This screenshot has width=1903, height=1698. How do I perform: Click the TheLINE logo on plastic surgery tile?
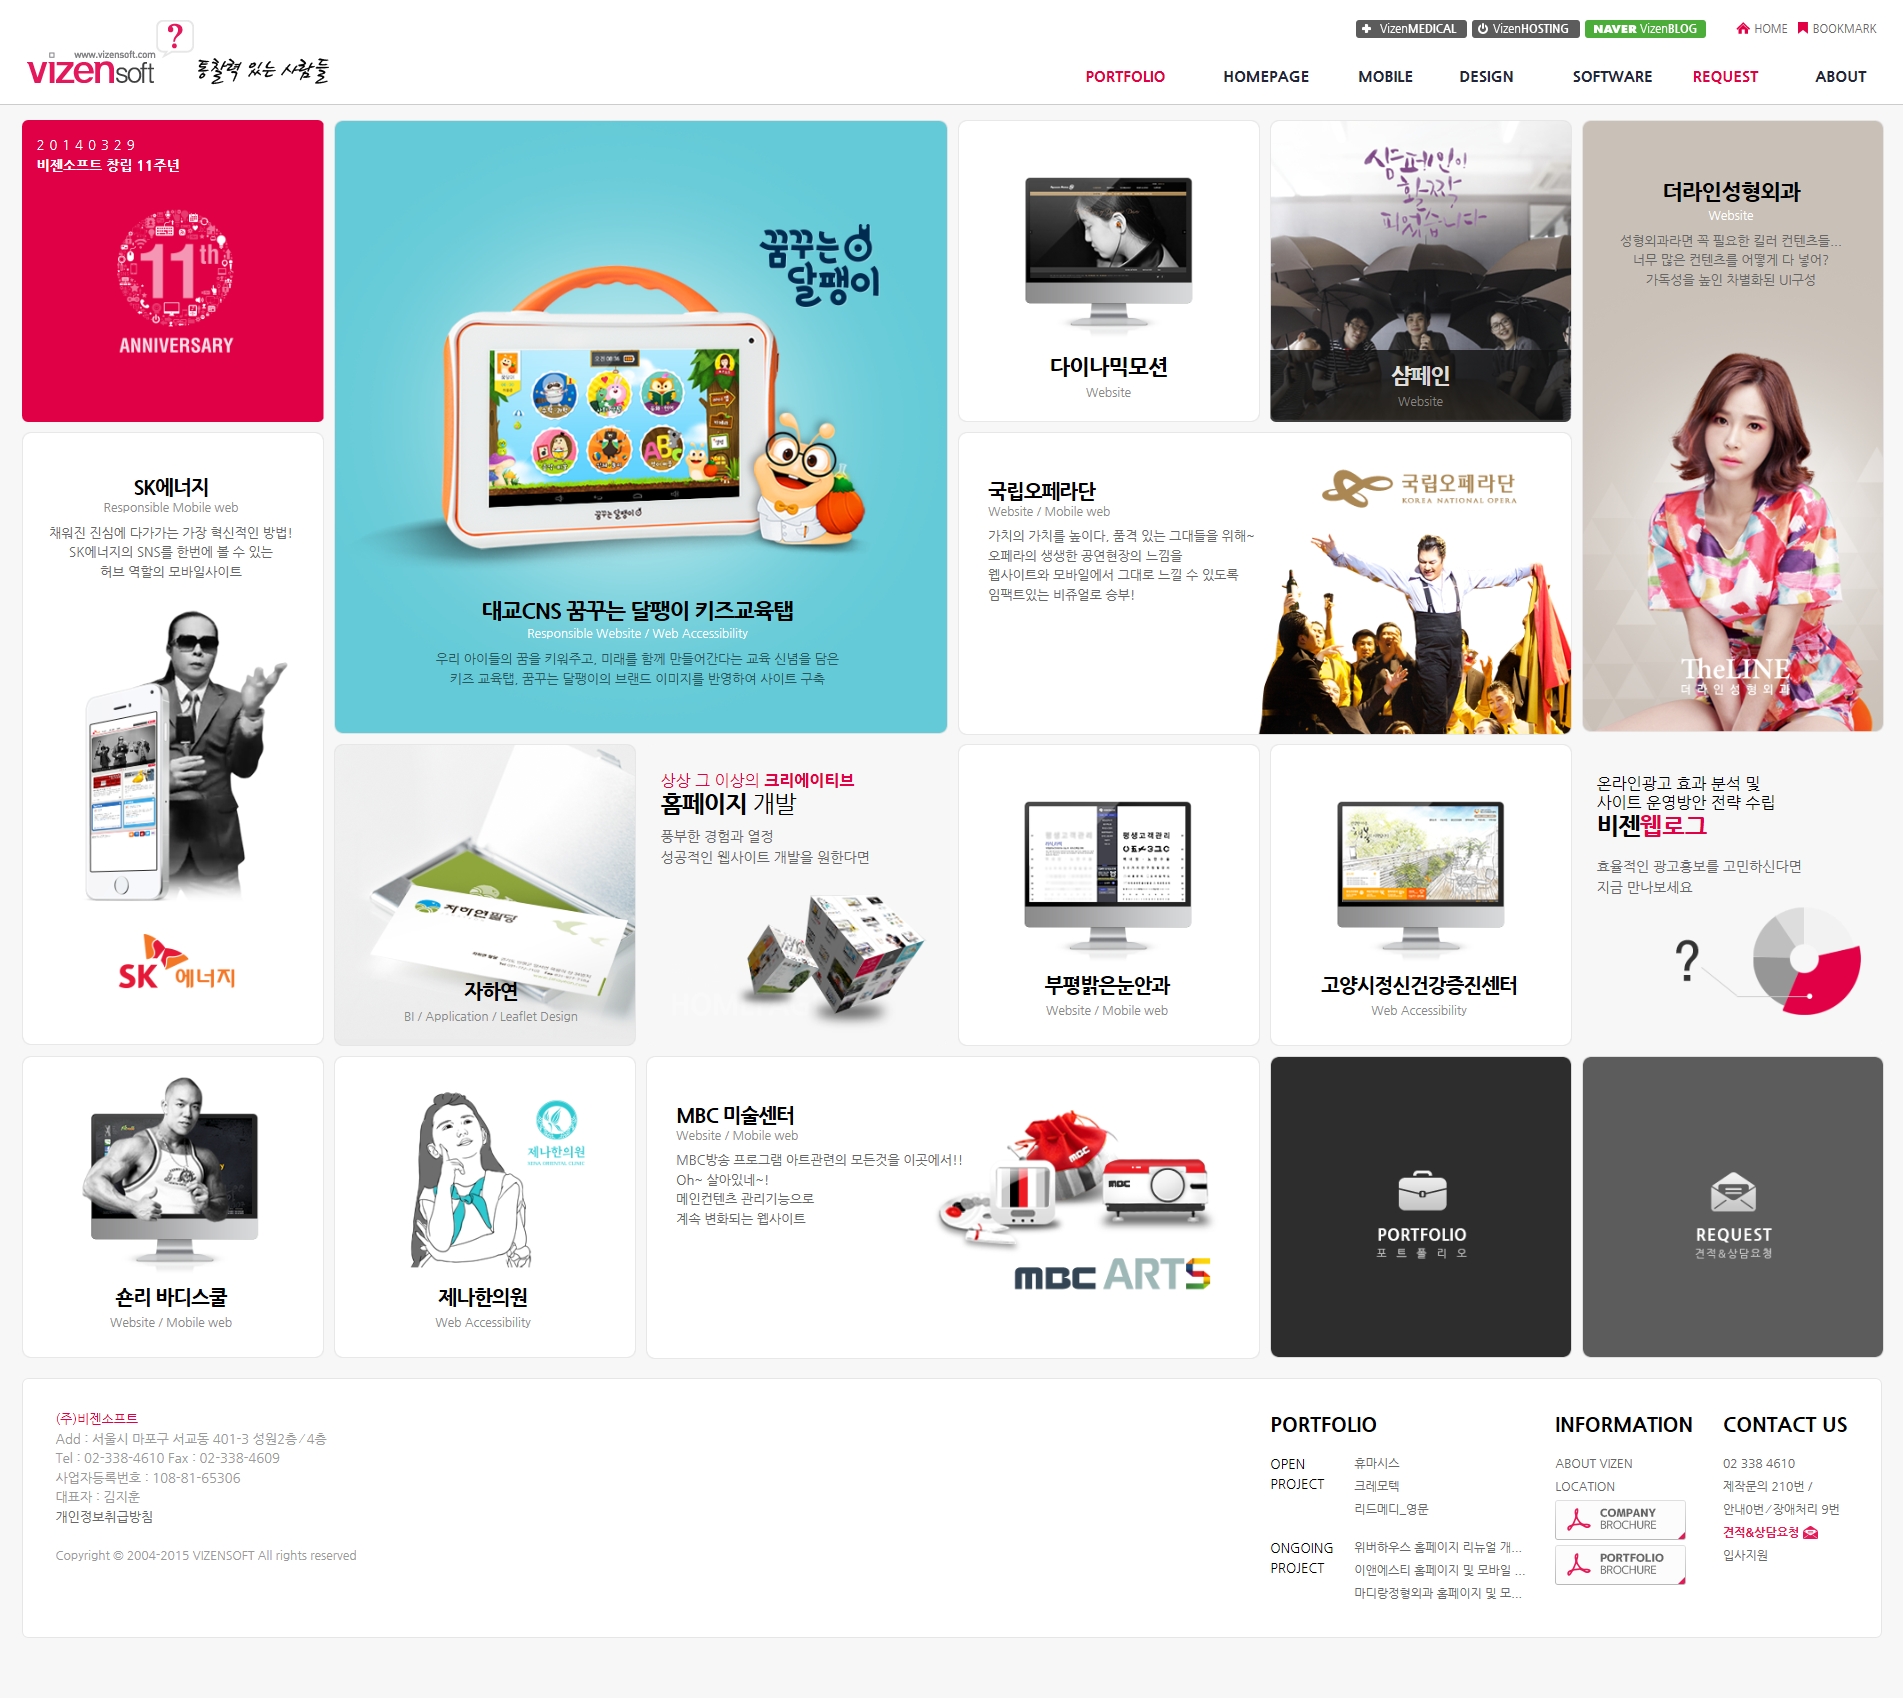coord(1735,676)
